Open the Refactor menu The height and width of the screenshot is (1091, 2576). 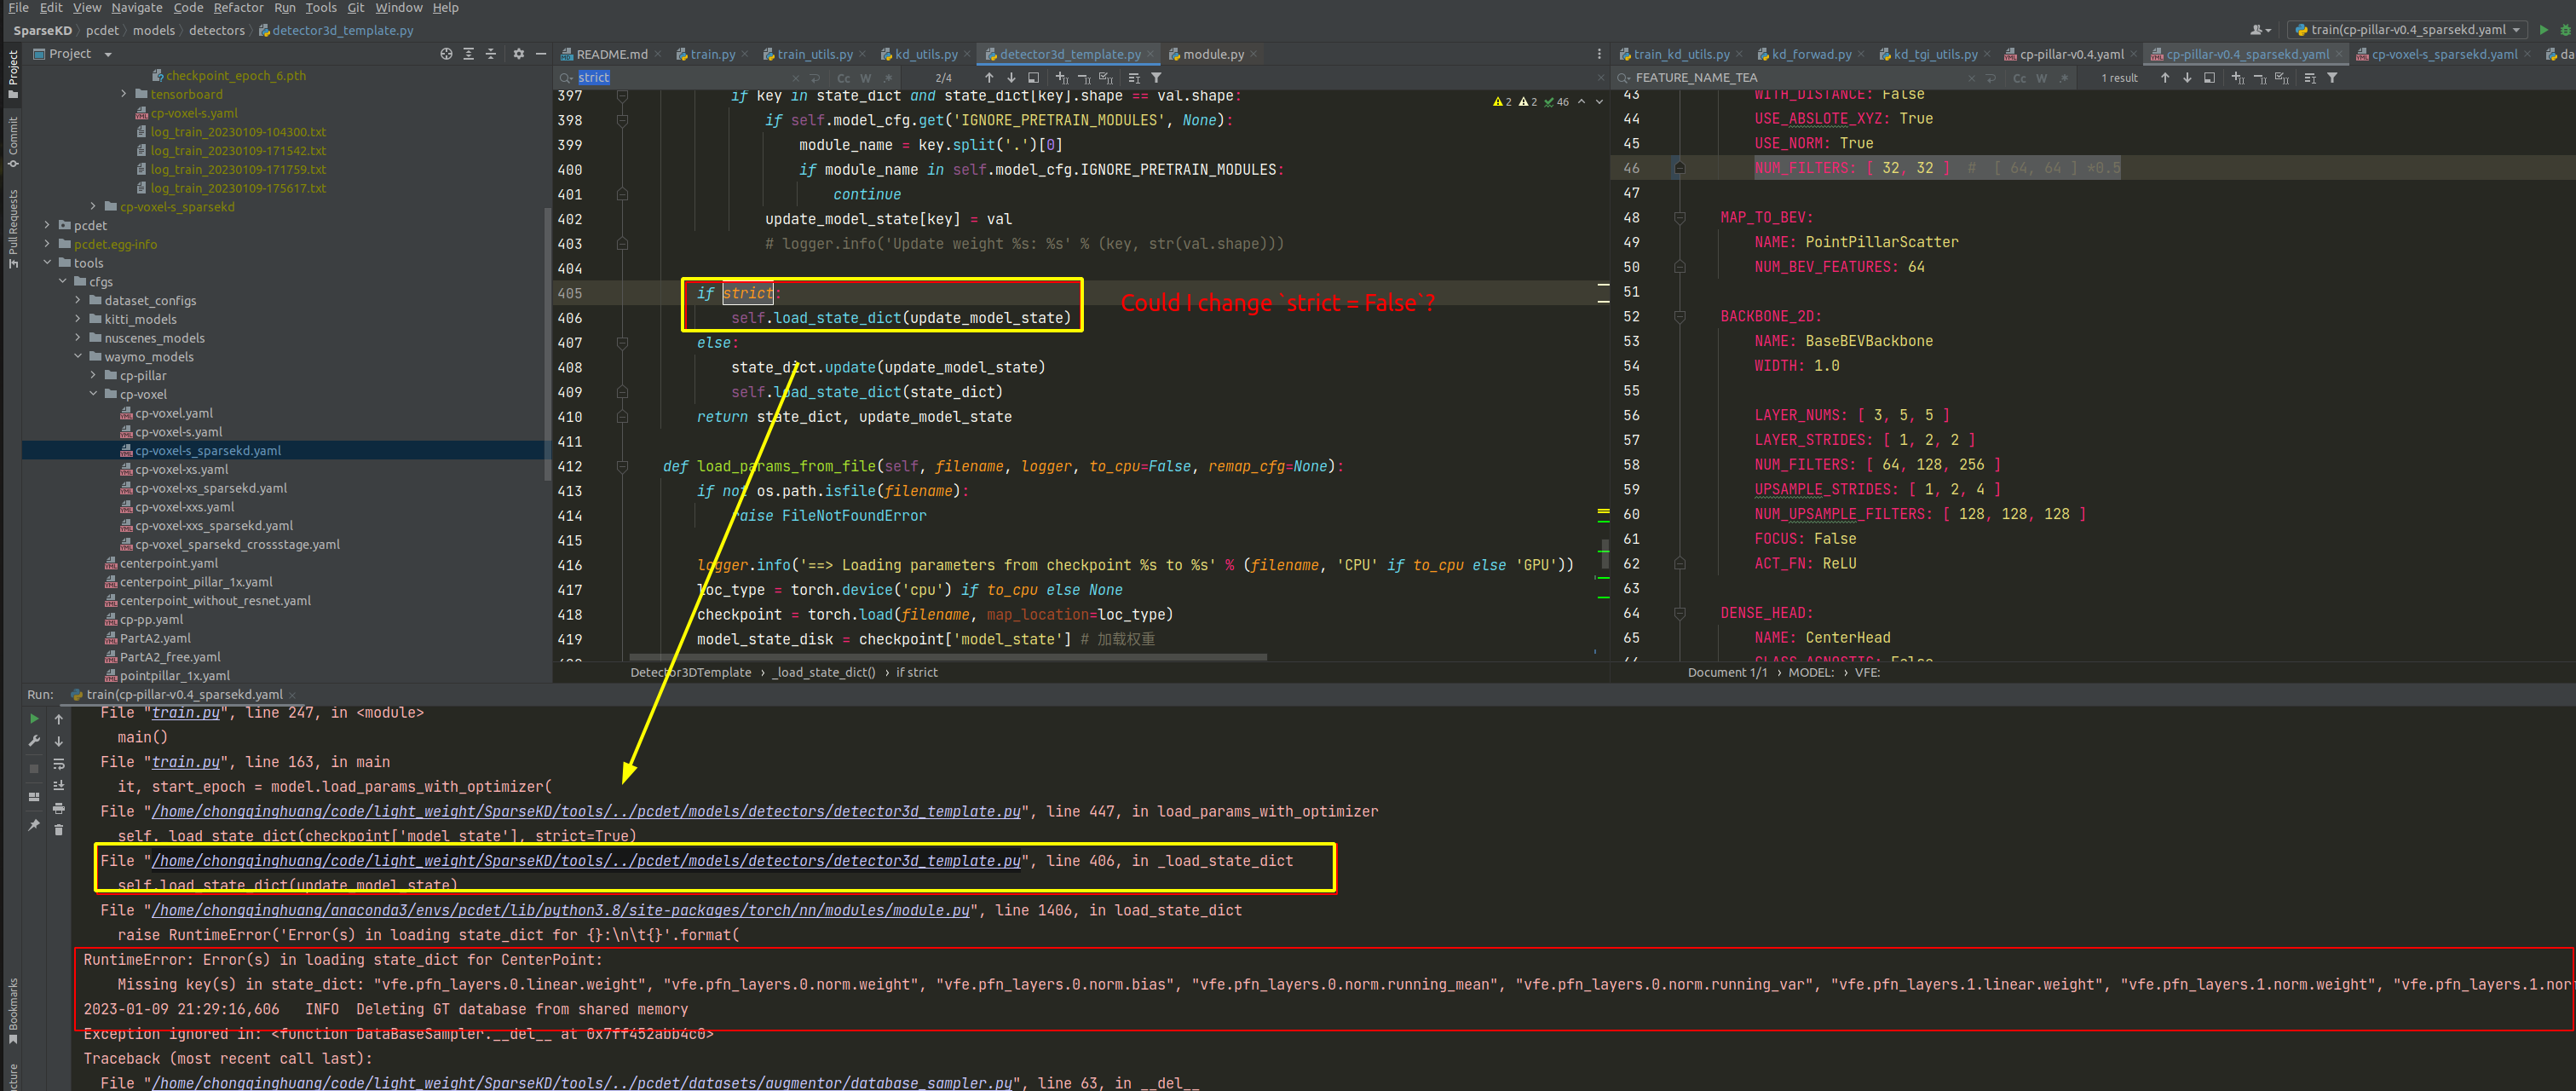coord(238,8)
